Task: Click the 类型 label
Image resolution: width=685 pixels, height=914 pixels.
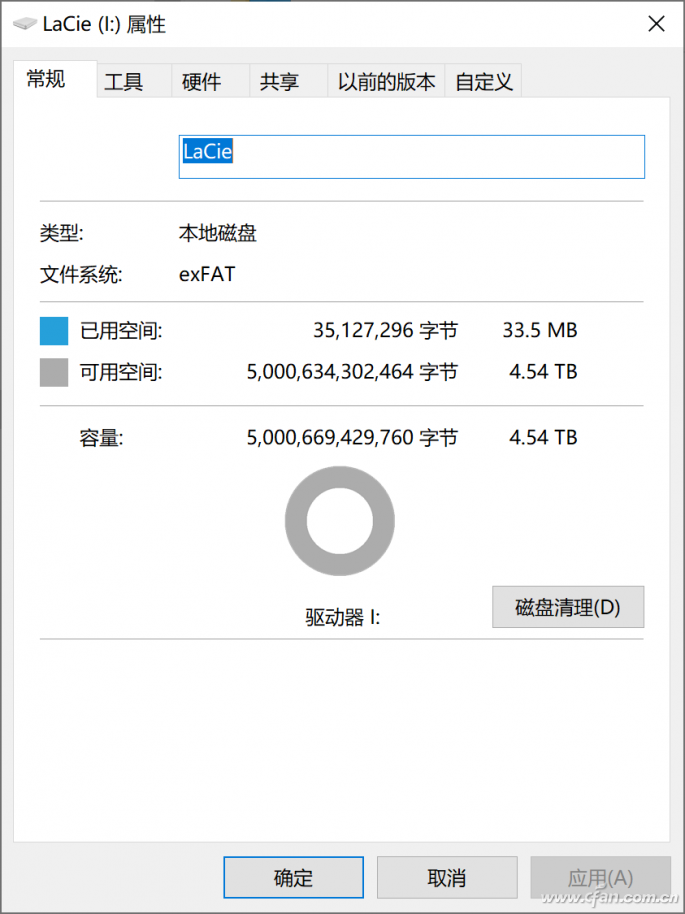Action: tap(62, 234)
